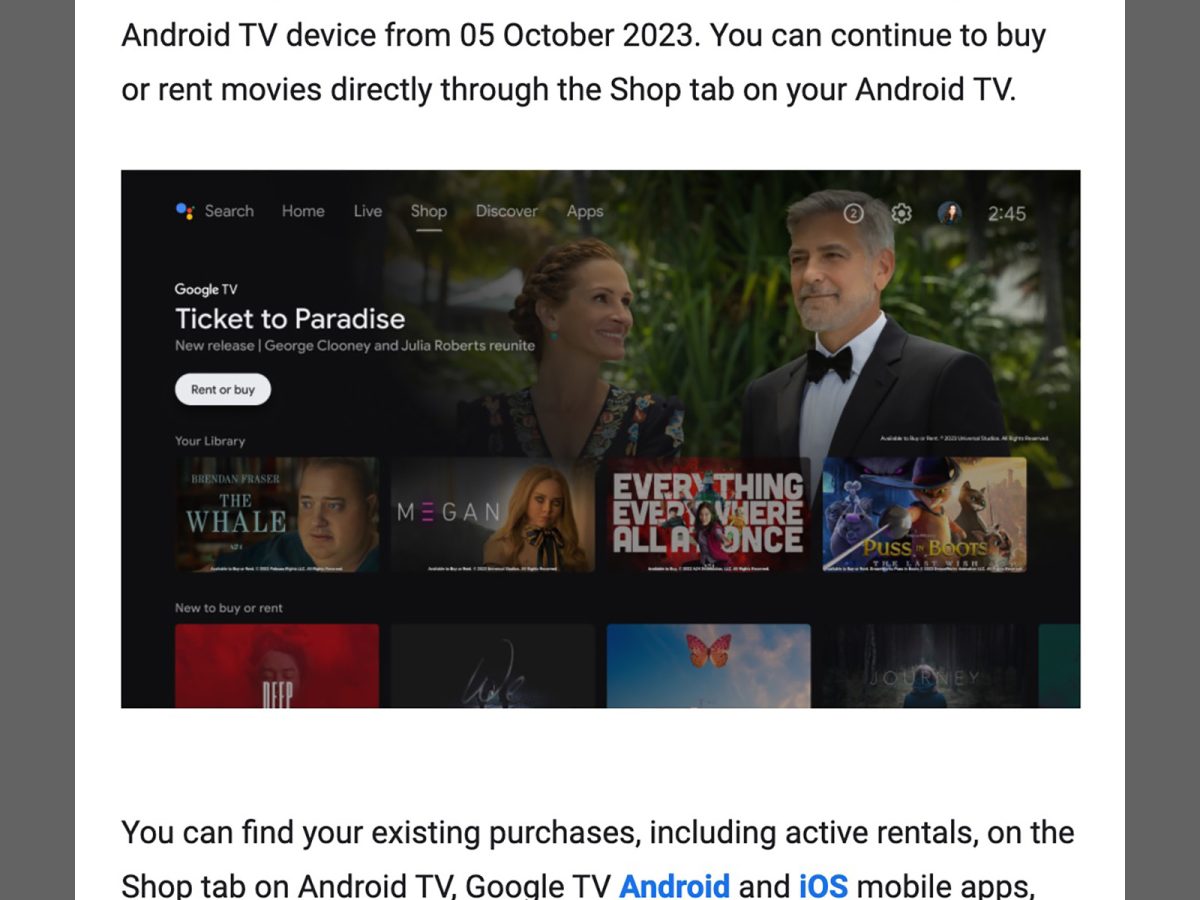Screen dimensions: 1200x900
Task: Click the Journey movie thumbnail
Action: point(925,666)
